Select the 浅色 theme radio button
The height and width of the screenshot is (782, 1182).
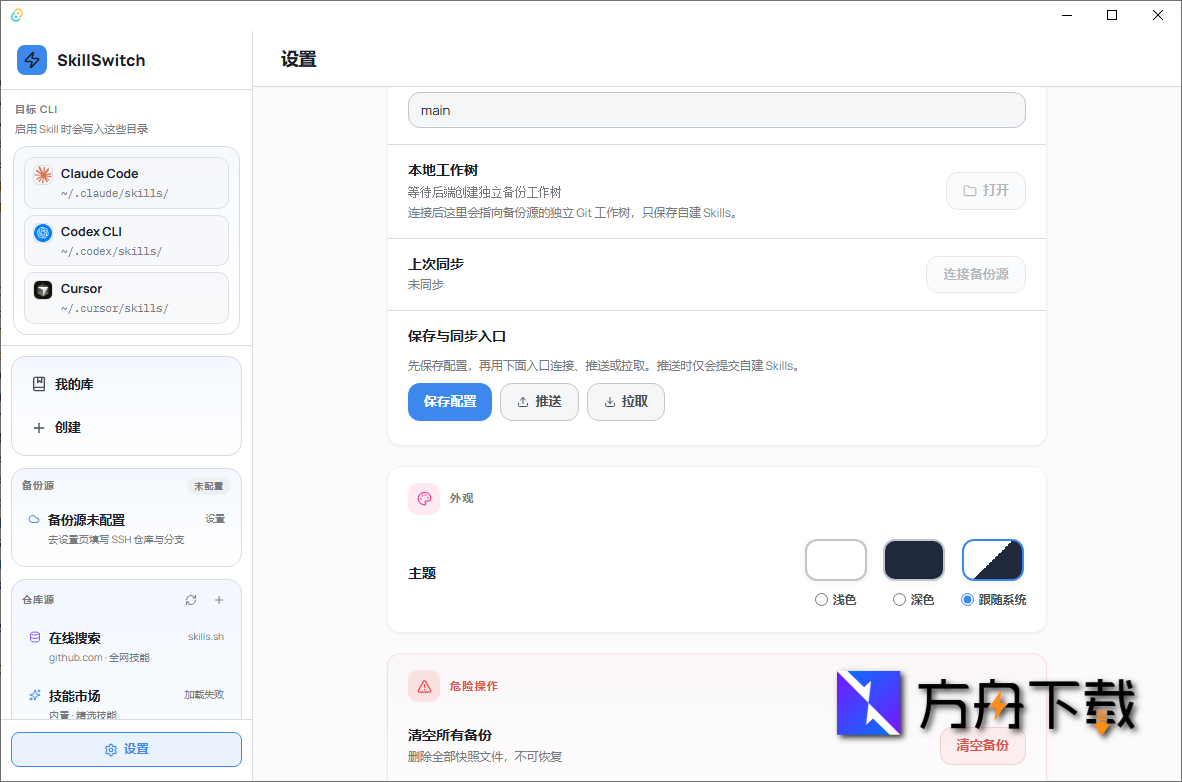(x=820, y=599)
